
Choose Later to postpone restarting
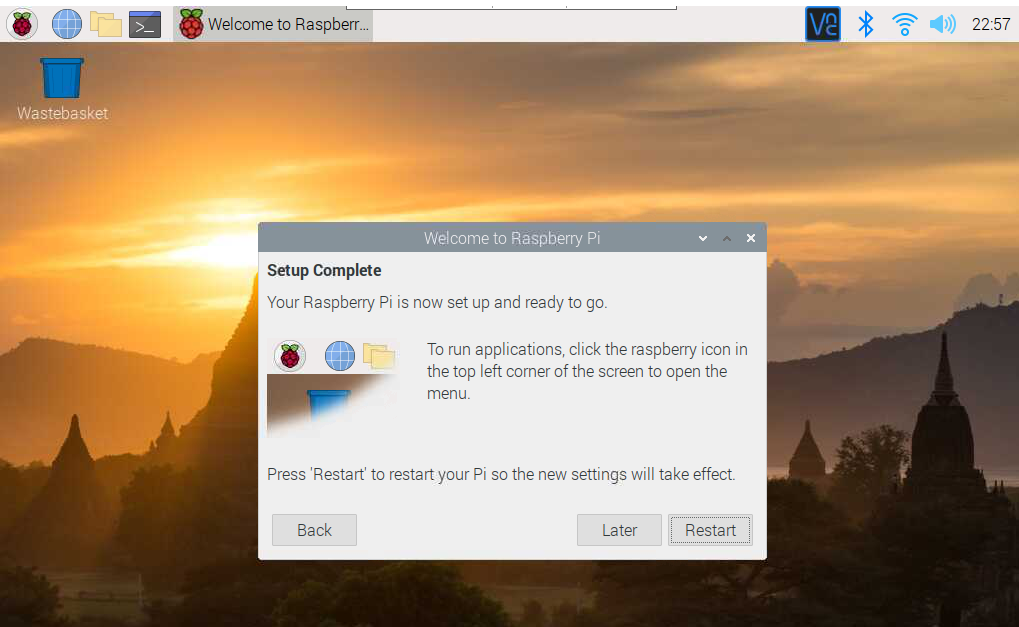(618, 529)
